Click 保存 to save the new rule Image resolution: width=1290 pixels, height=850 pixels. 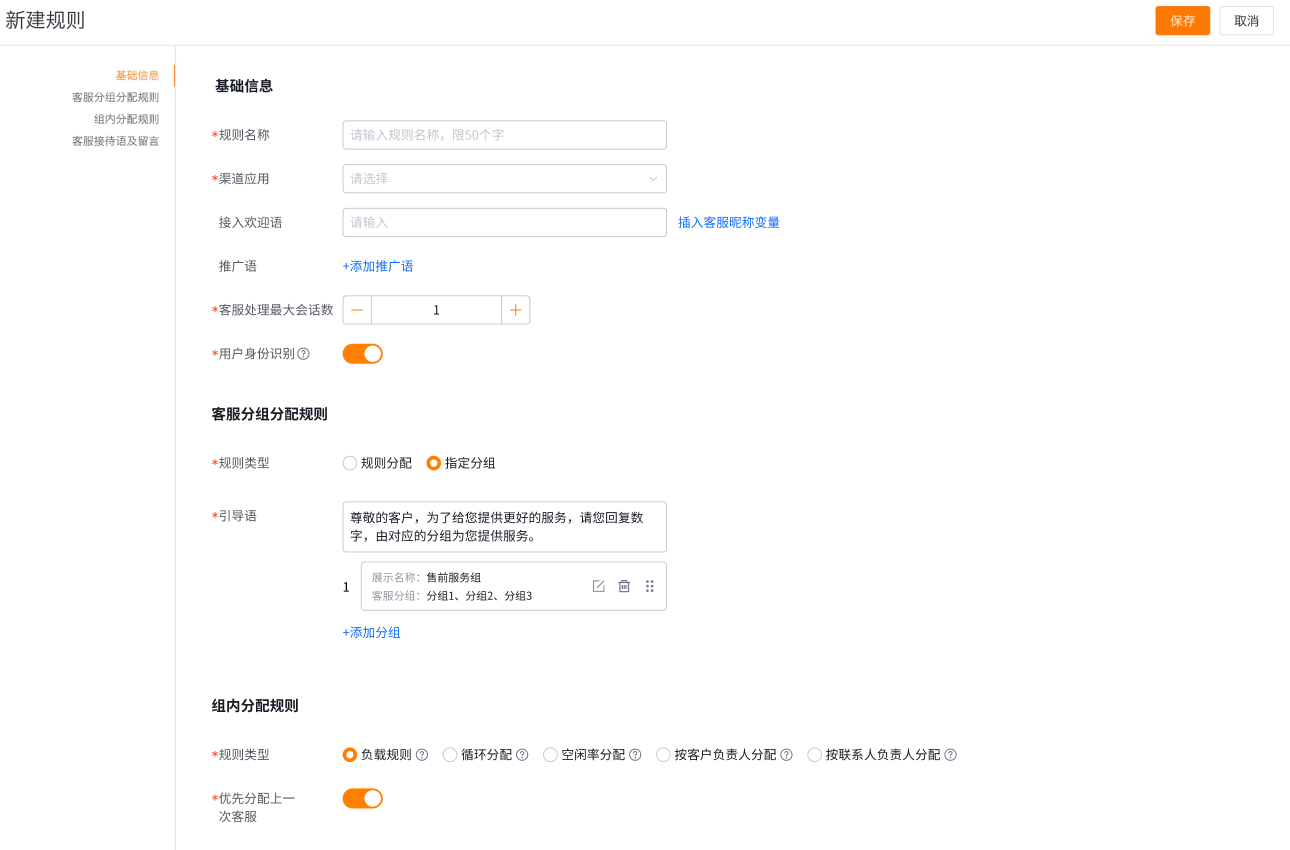point(1182,20)
